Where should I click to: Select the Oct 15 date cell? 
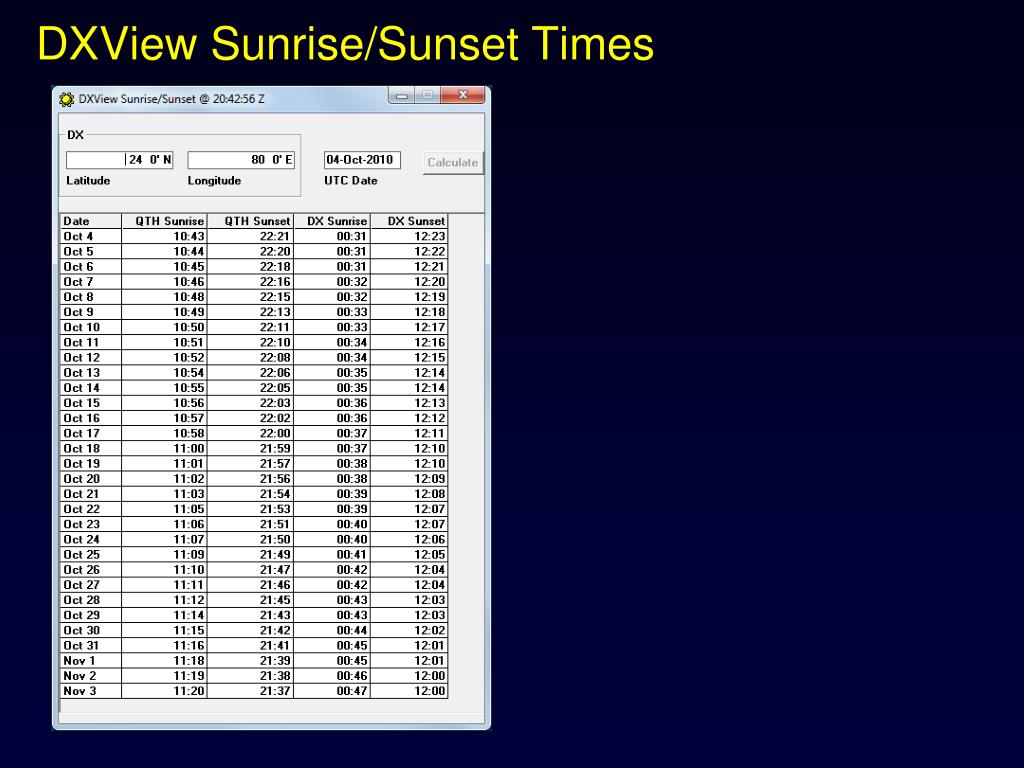click(91, 403)
